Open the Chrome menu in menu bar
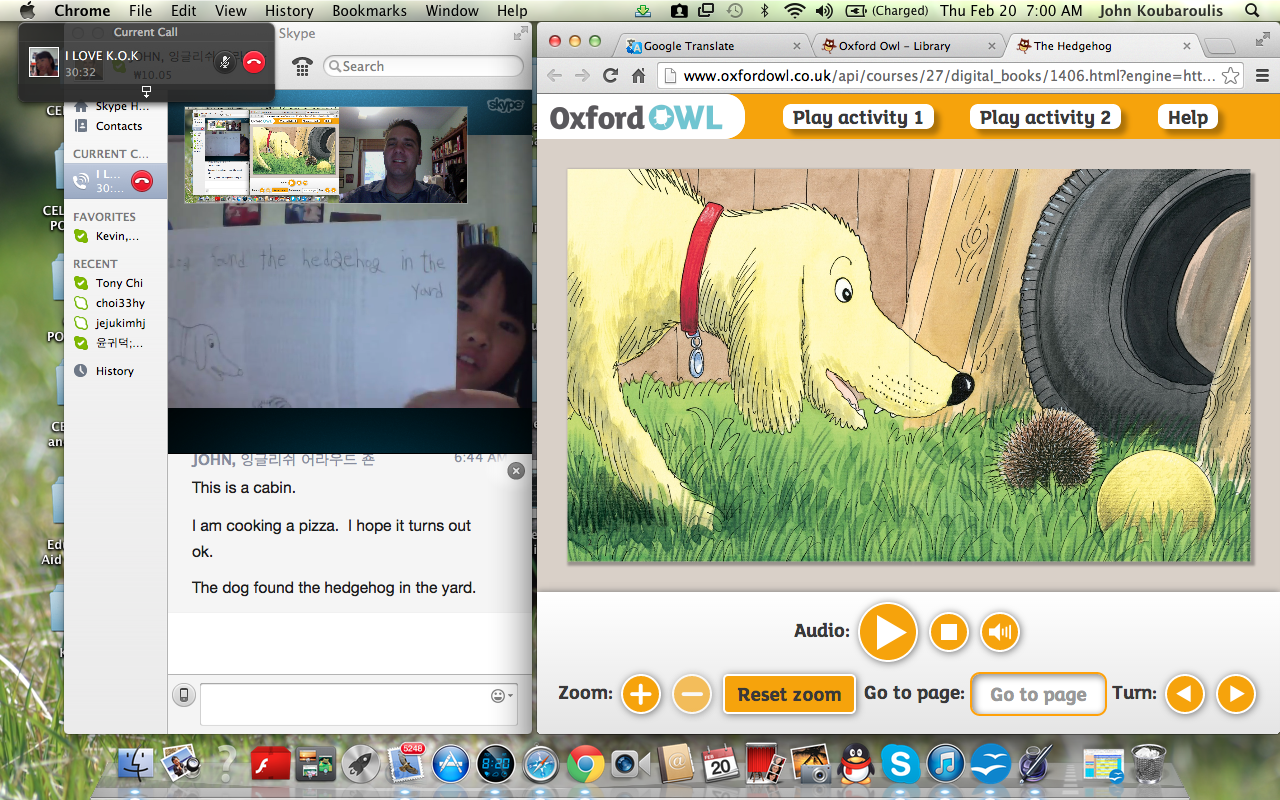 [82, 11]
